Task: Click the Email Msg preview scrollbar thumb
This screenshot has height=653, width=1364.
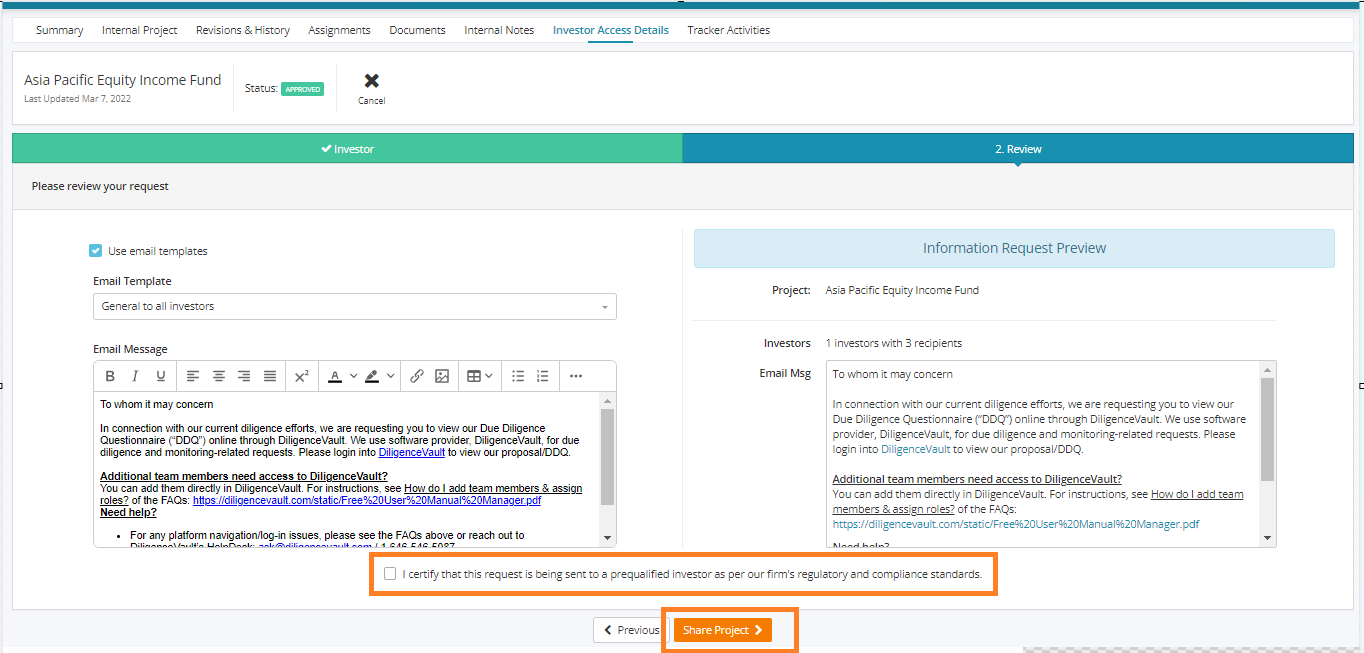Action: 1268,429
